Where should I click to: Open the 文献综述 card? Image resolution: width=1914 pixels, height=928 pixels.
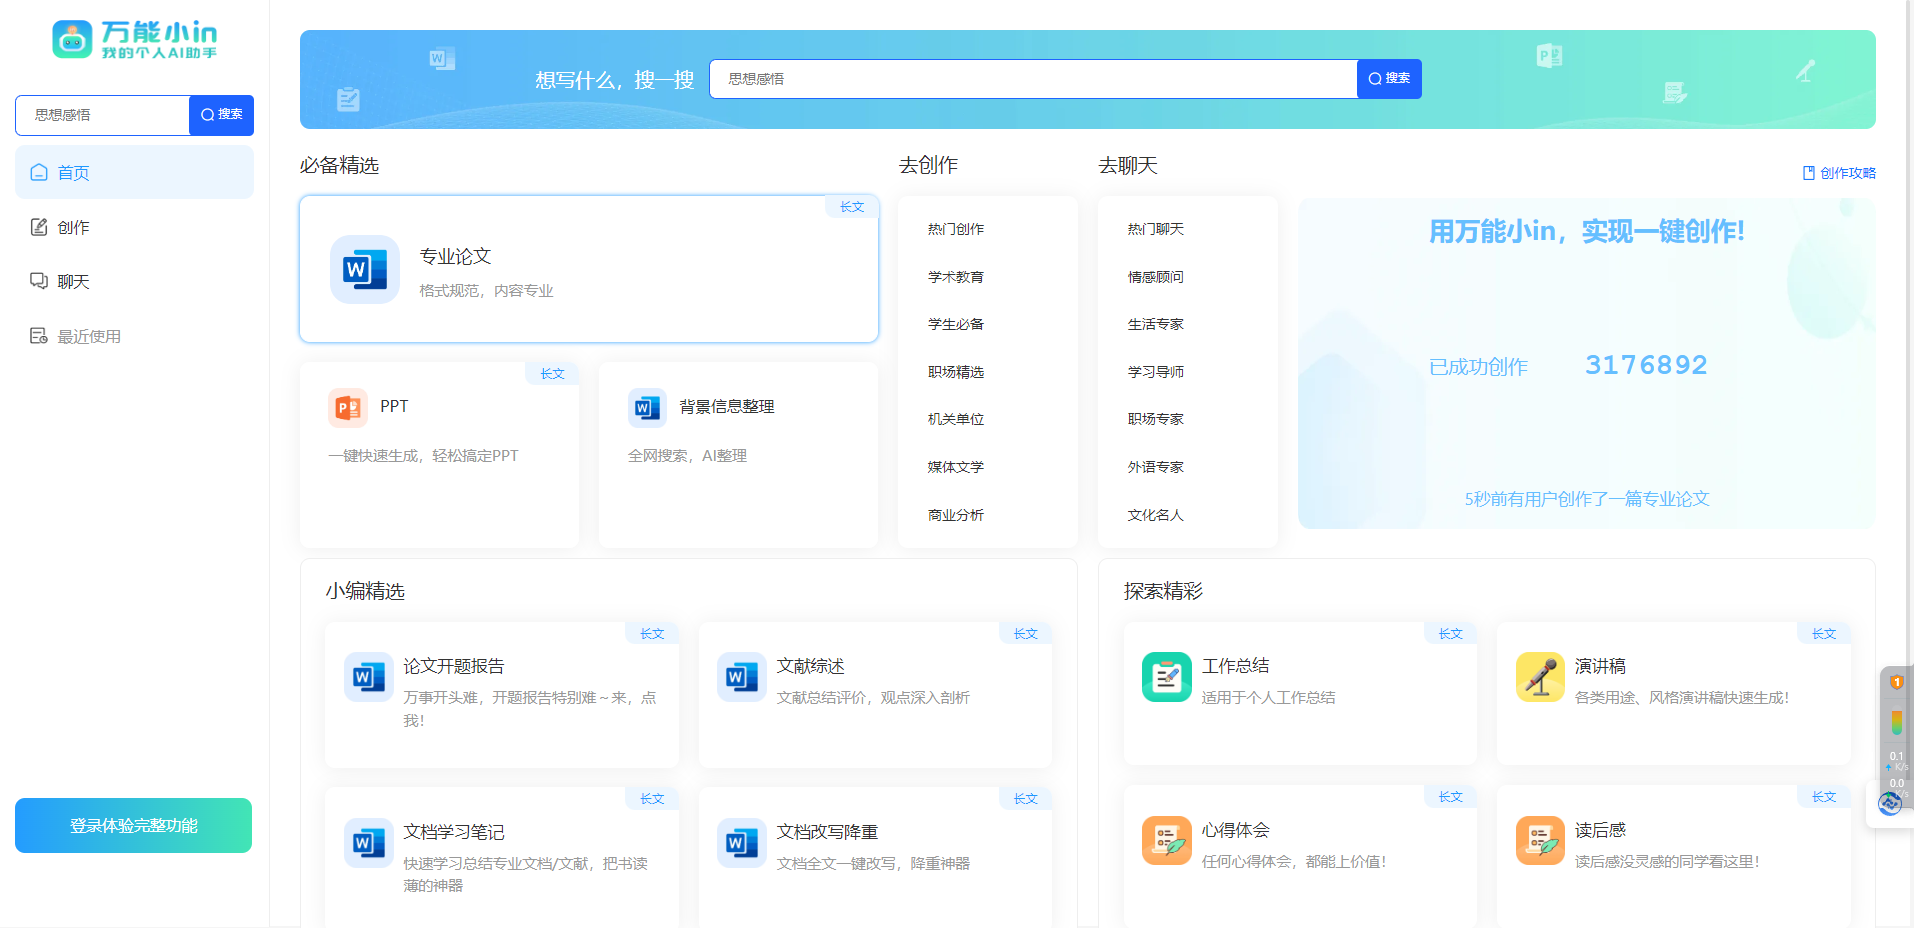pos(874,695)
